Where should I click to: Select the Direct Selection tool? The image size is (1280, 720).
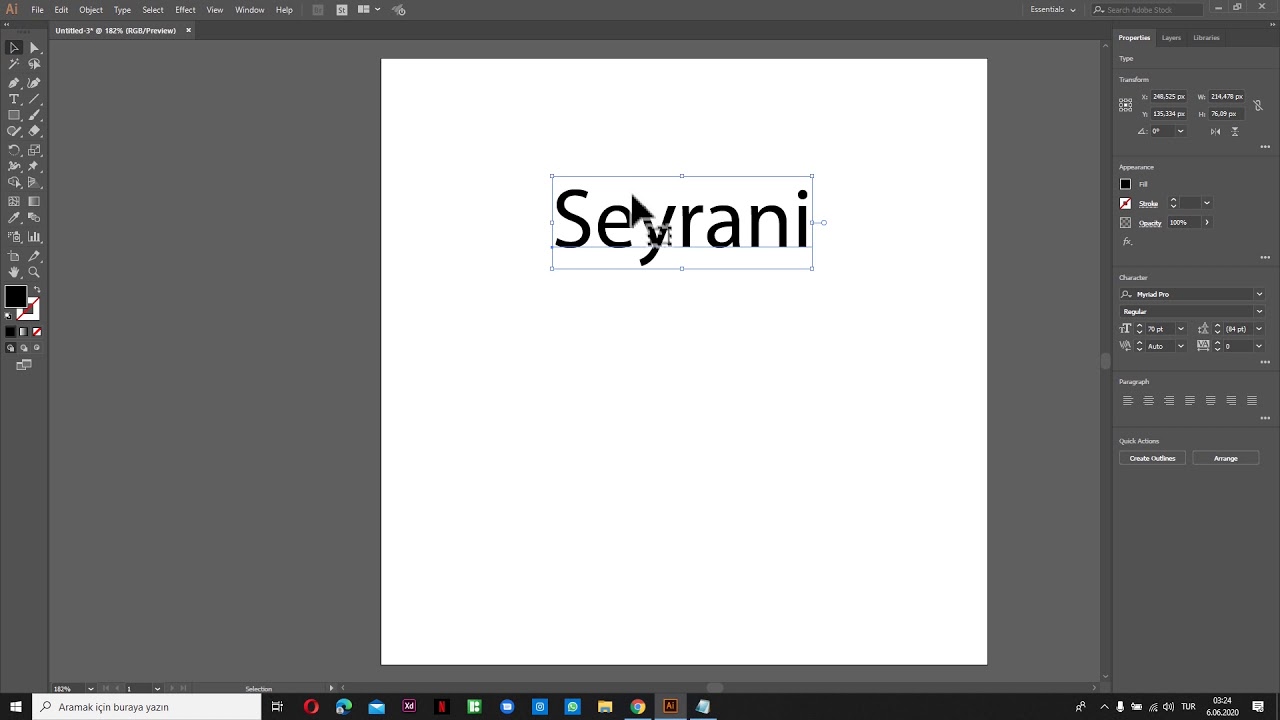coord(34,47)
